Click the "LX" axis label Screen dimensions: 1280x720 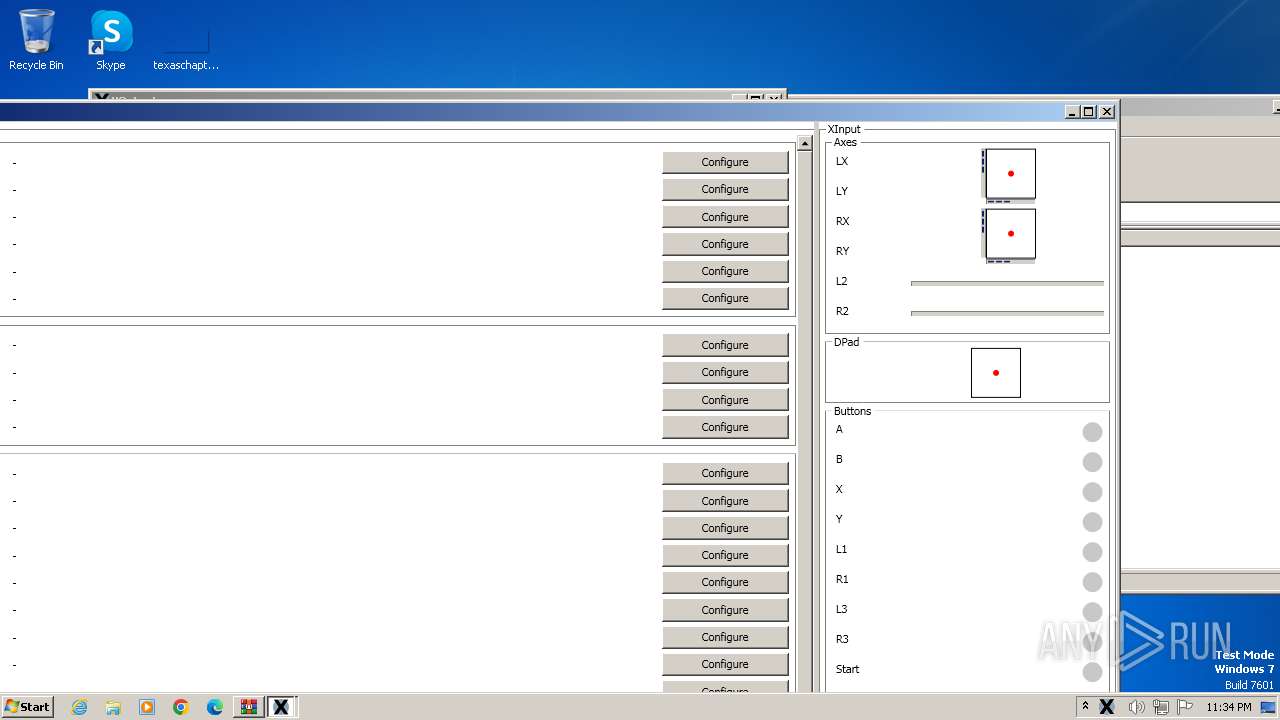tap(842, 161)
